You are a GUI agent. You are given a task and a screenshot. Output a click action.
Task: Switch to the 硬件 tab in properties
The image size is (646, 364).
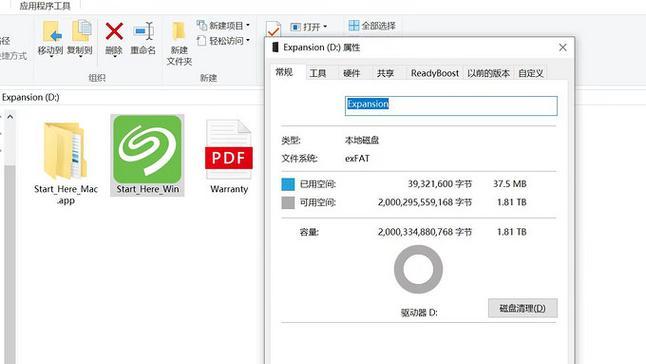point(351,73)
